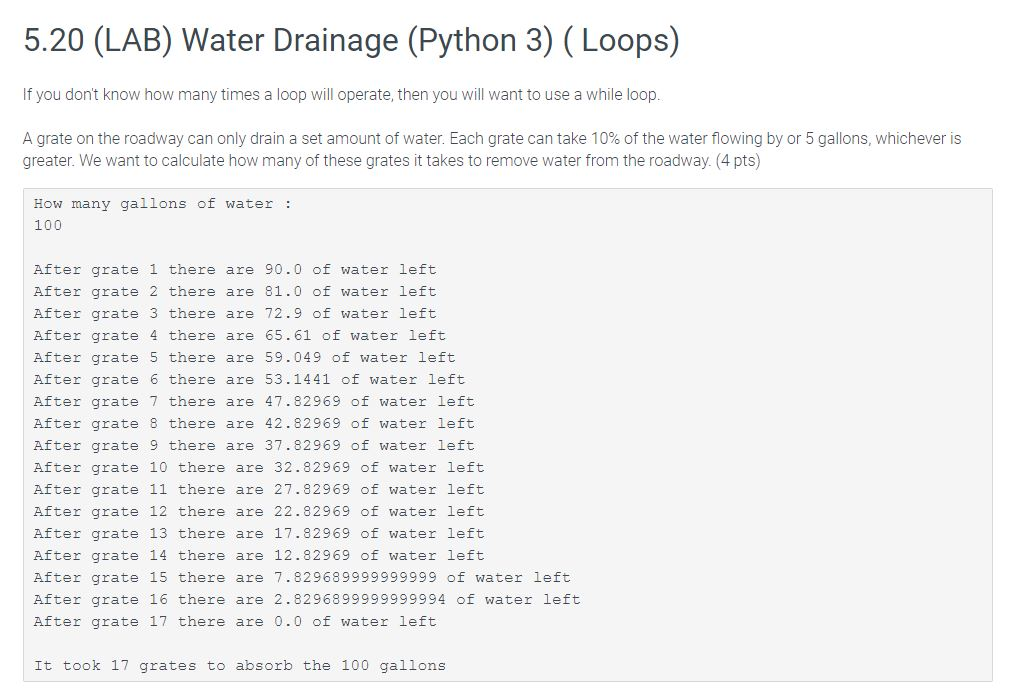Viewport: 1011px width, 696px height.
Task: Click the "After grate 17" line showing 0.0
Action: pos(234,622)
